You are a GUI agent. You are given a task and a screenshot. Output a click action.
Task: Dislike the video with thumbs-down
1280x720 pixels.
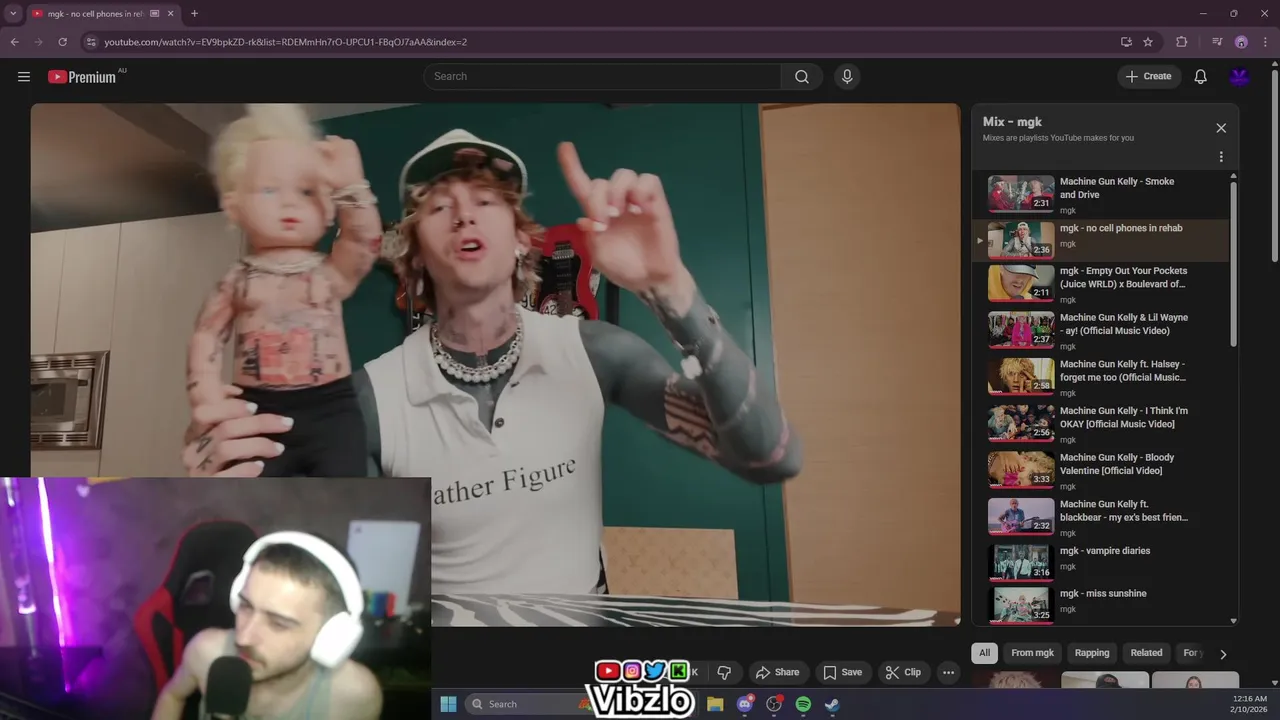pyautogui.click(x=724, y=672)
